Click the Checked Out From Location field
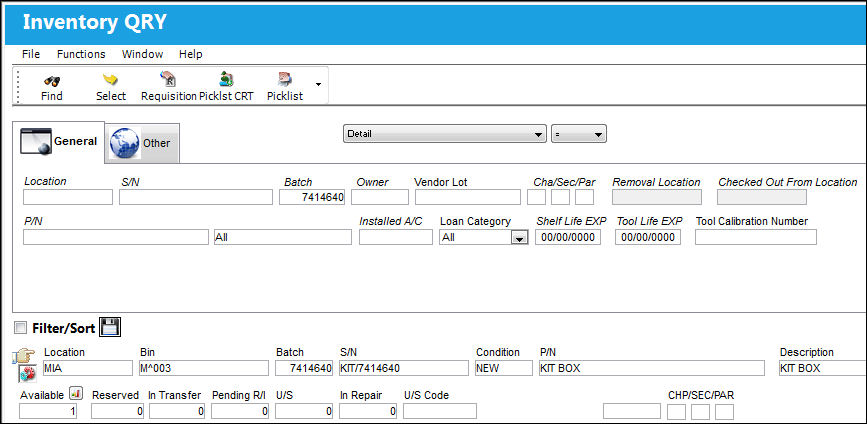 [x=762, y=197]
